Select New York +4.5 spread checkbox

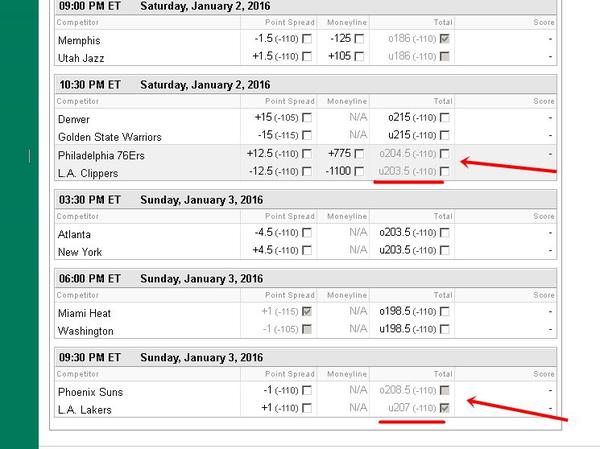pos(307,251)
